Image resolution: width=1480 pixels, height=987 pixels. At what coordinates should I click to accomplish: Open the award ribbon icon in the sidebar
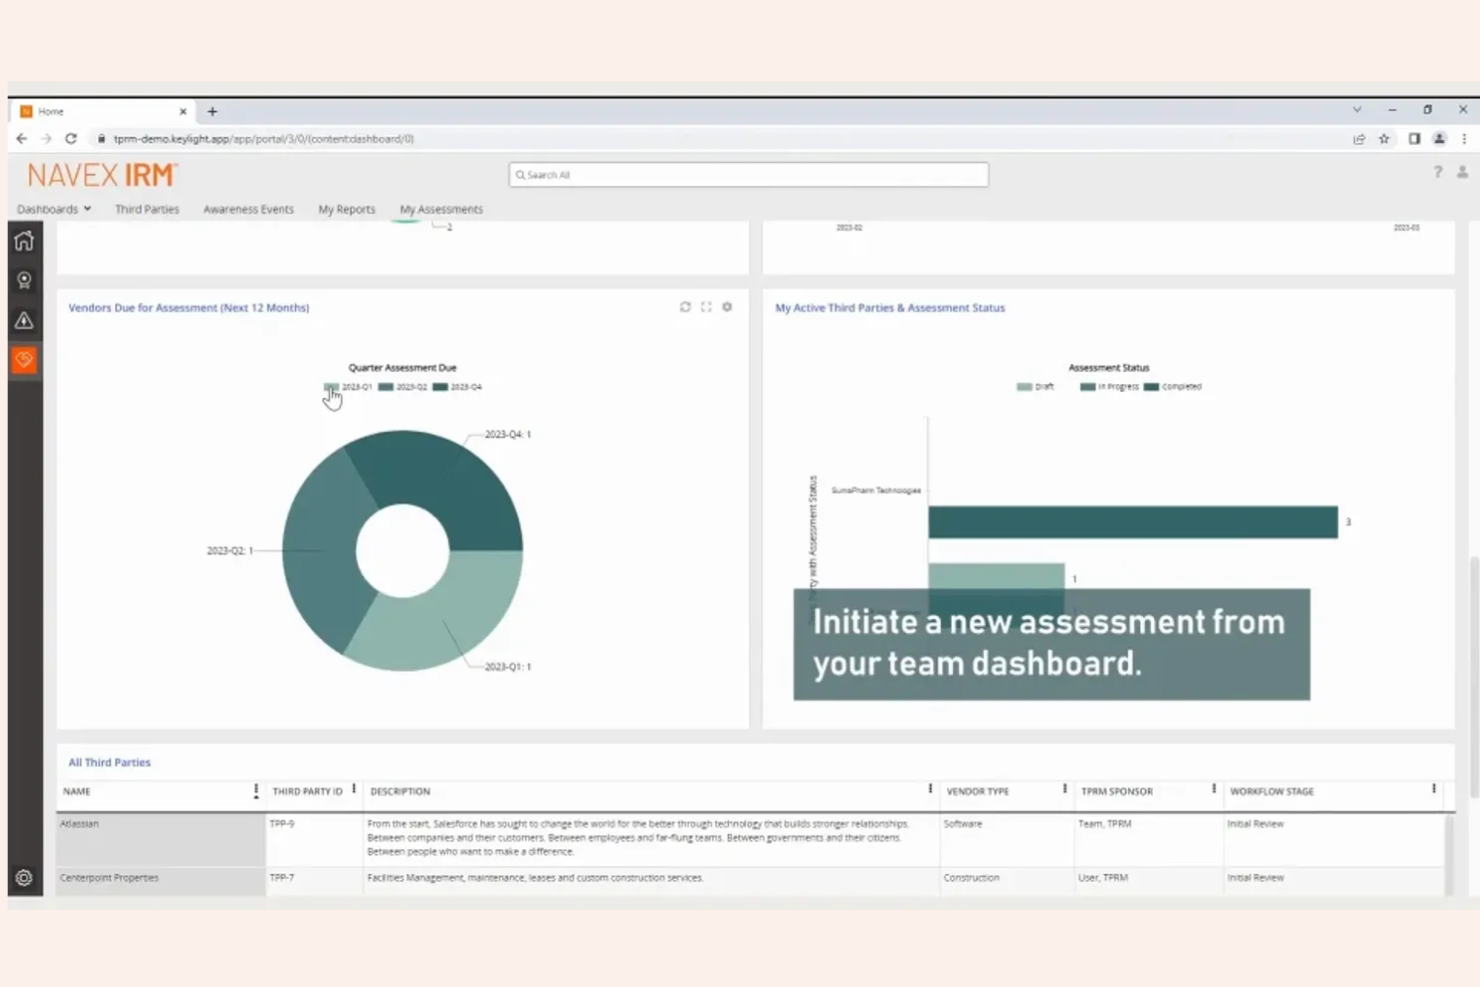[24, 281]
